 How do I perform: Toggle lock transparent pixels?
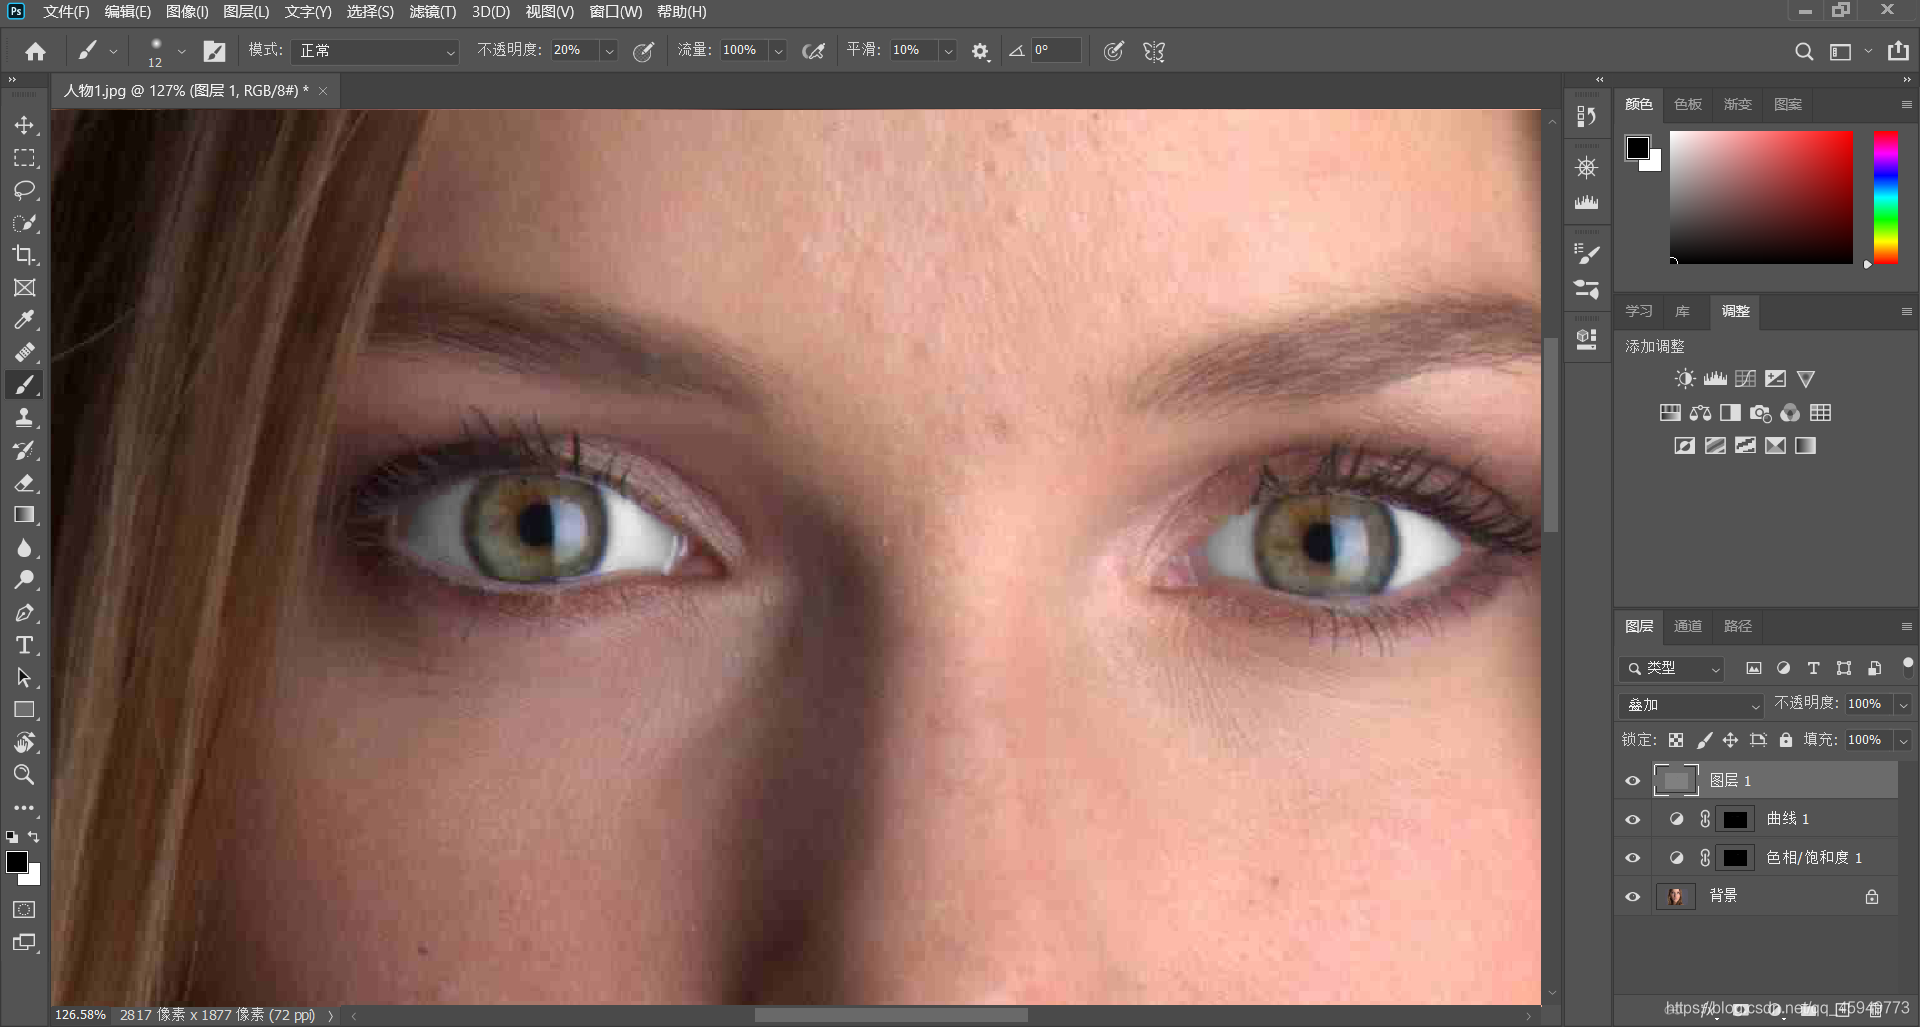point(1676,740)
